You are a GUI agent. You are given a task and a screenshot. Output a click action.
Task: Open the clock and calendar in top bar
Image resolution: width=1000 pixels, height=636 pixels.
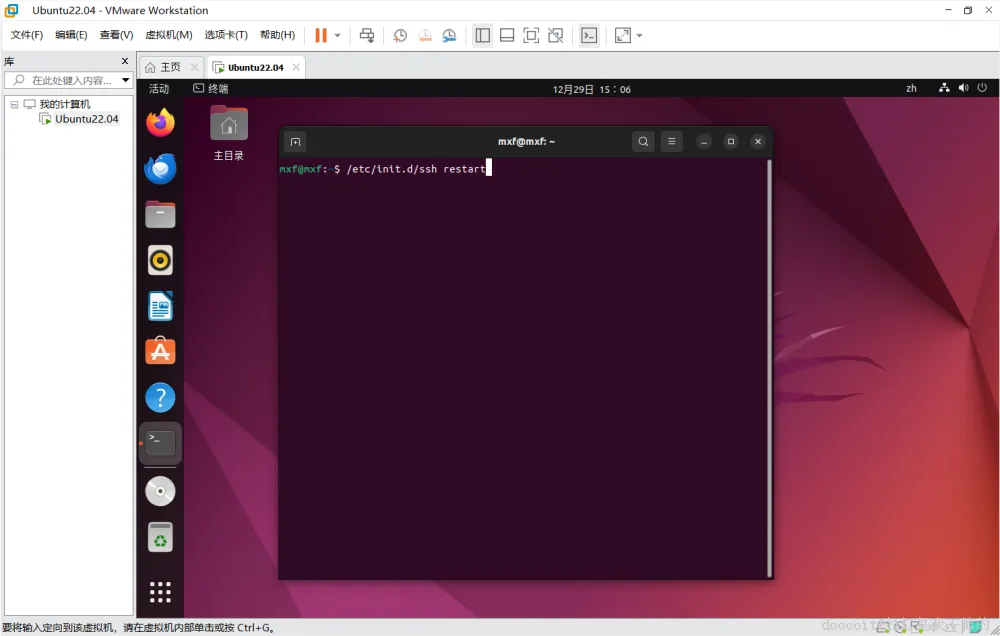pyautogui.click(x=592, y=89)
